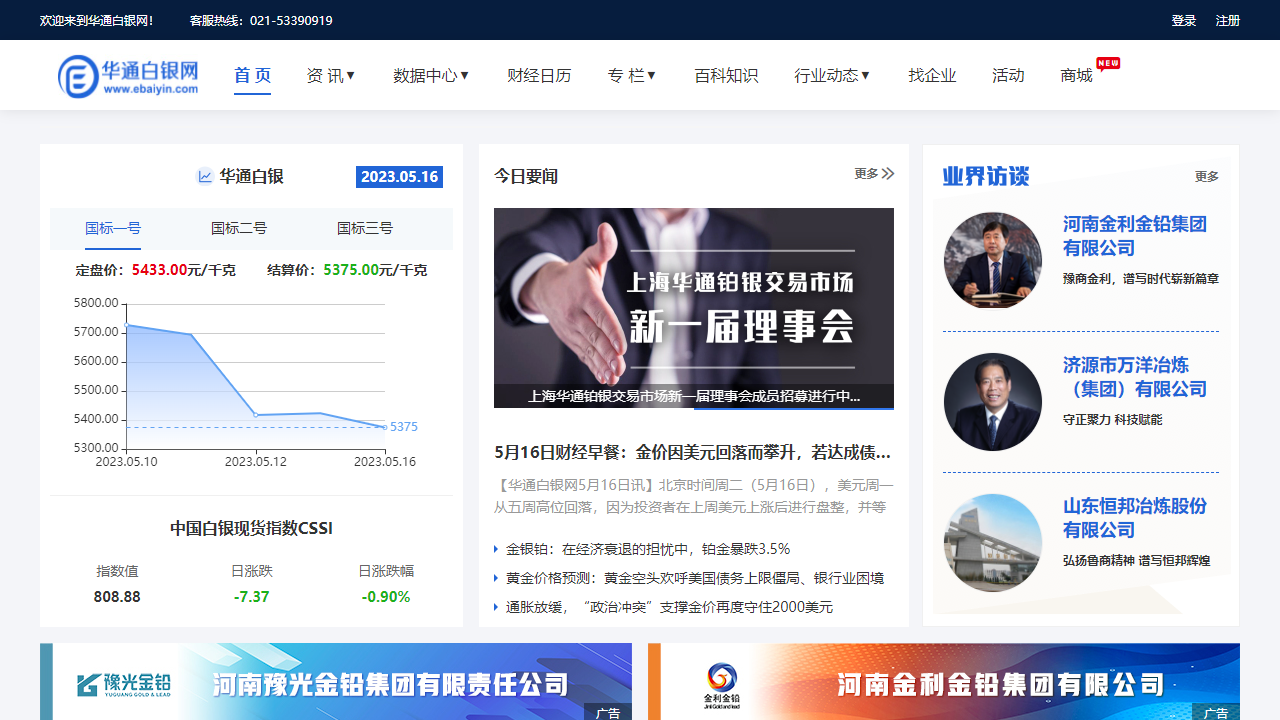Click the 日涨跌 value -7.37

tap(252, 597)
